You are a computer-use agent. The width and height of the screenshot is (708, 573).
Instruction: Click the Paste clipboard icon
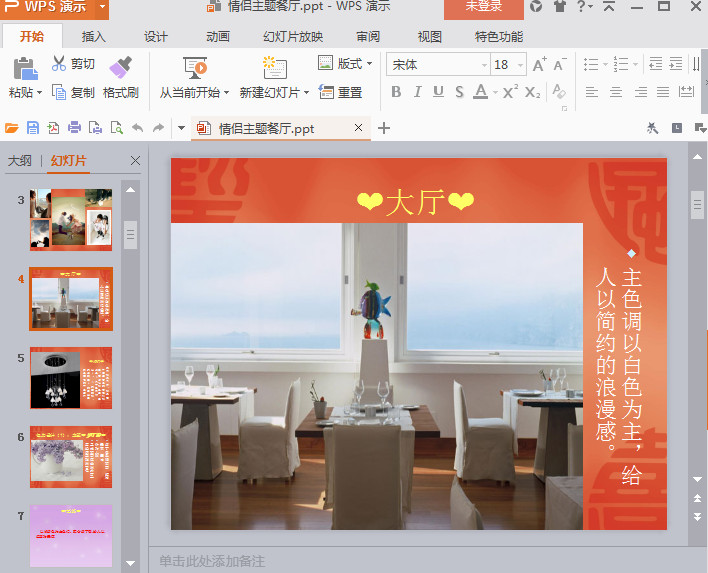(x=25, y=69)
